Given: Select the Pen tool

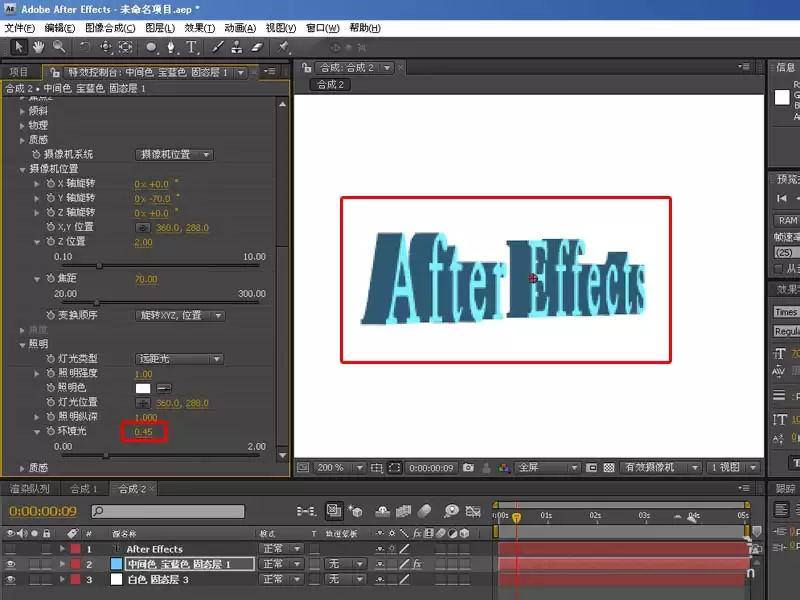Looking at the screenshot, I should point(171,47).
